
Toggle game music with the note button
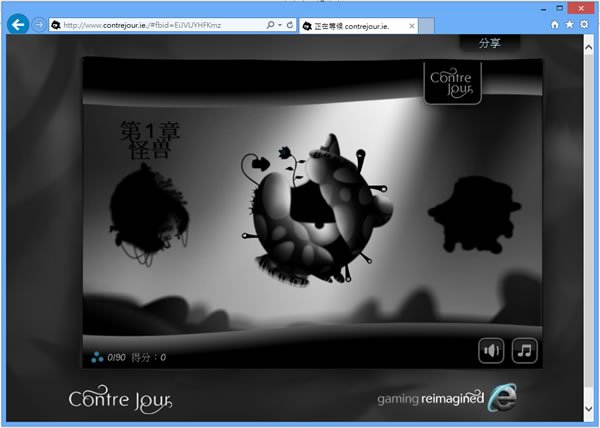coord(524,350)
